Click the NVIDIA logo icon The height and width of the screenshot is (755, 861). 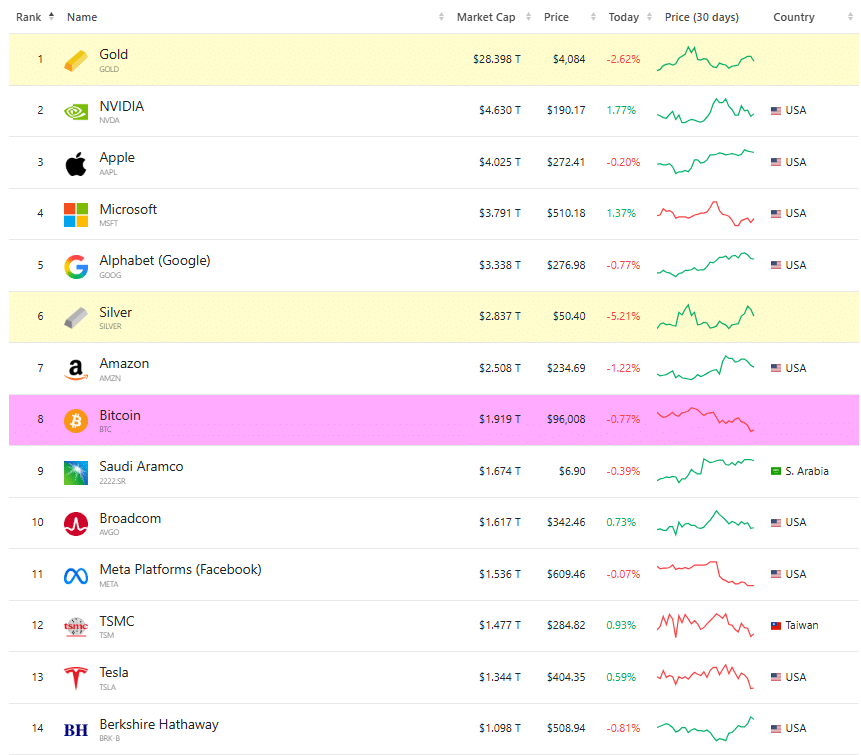(x=76, y=111)
